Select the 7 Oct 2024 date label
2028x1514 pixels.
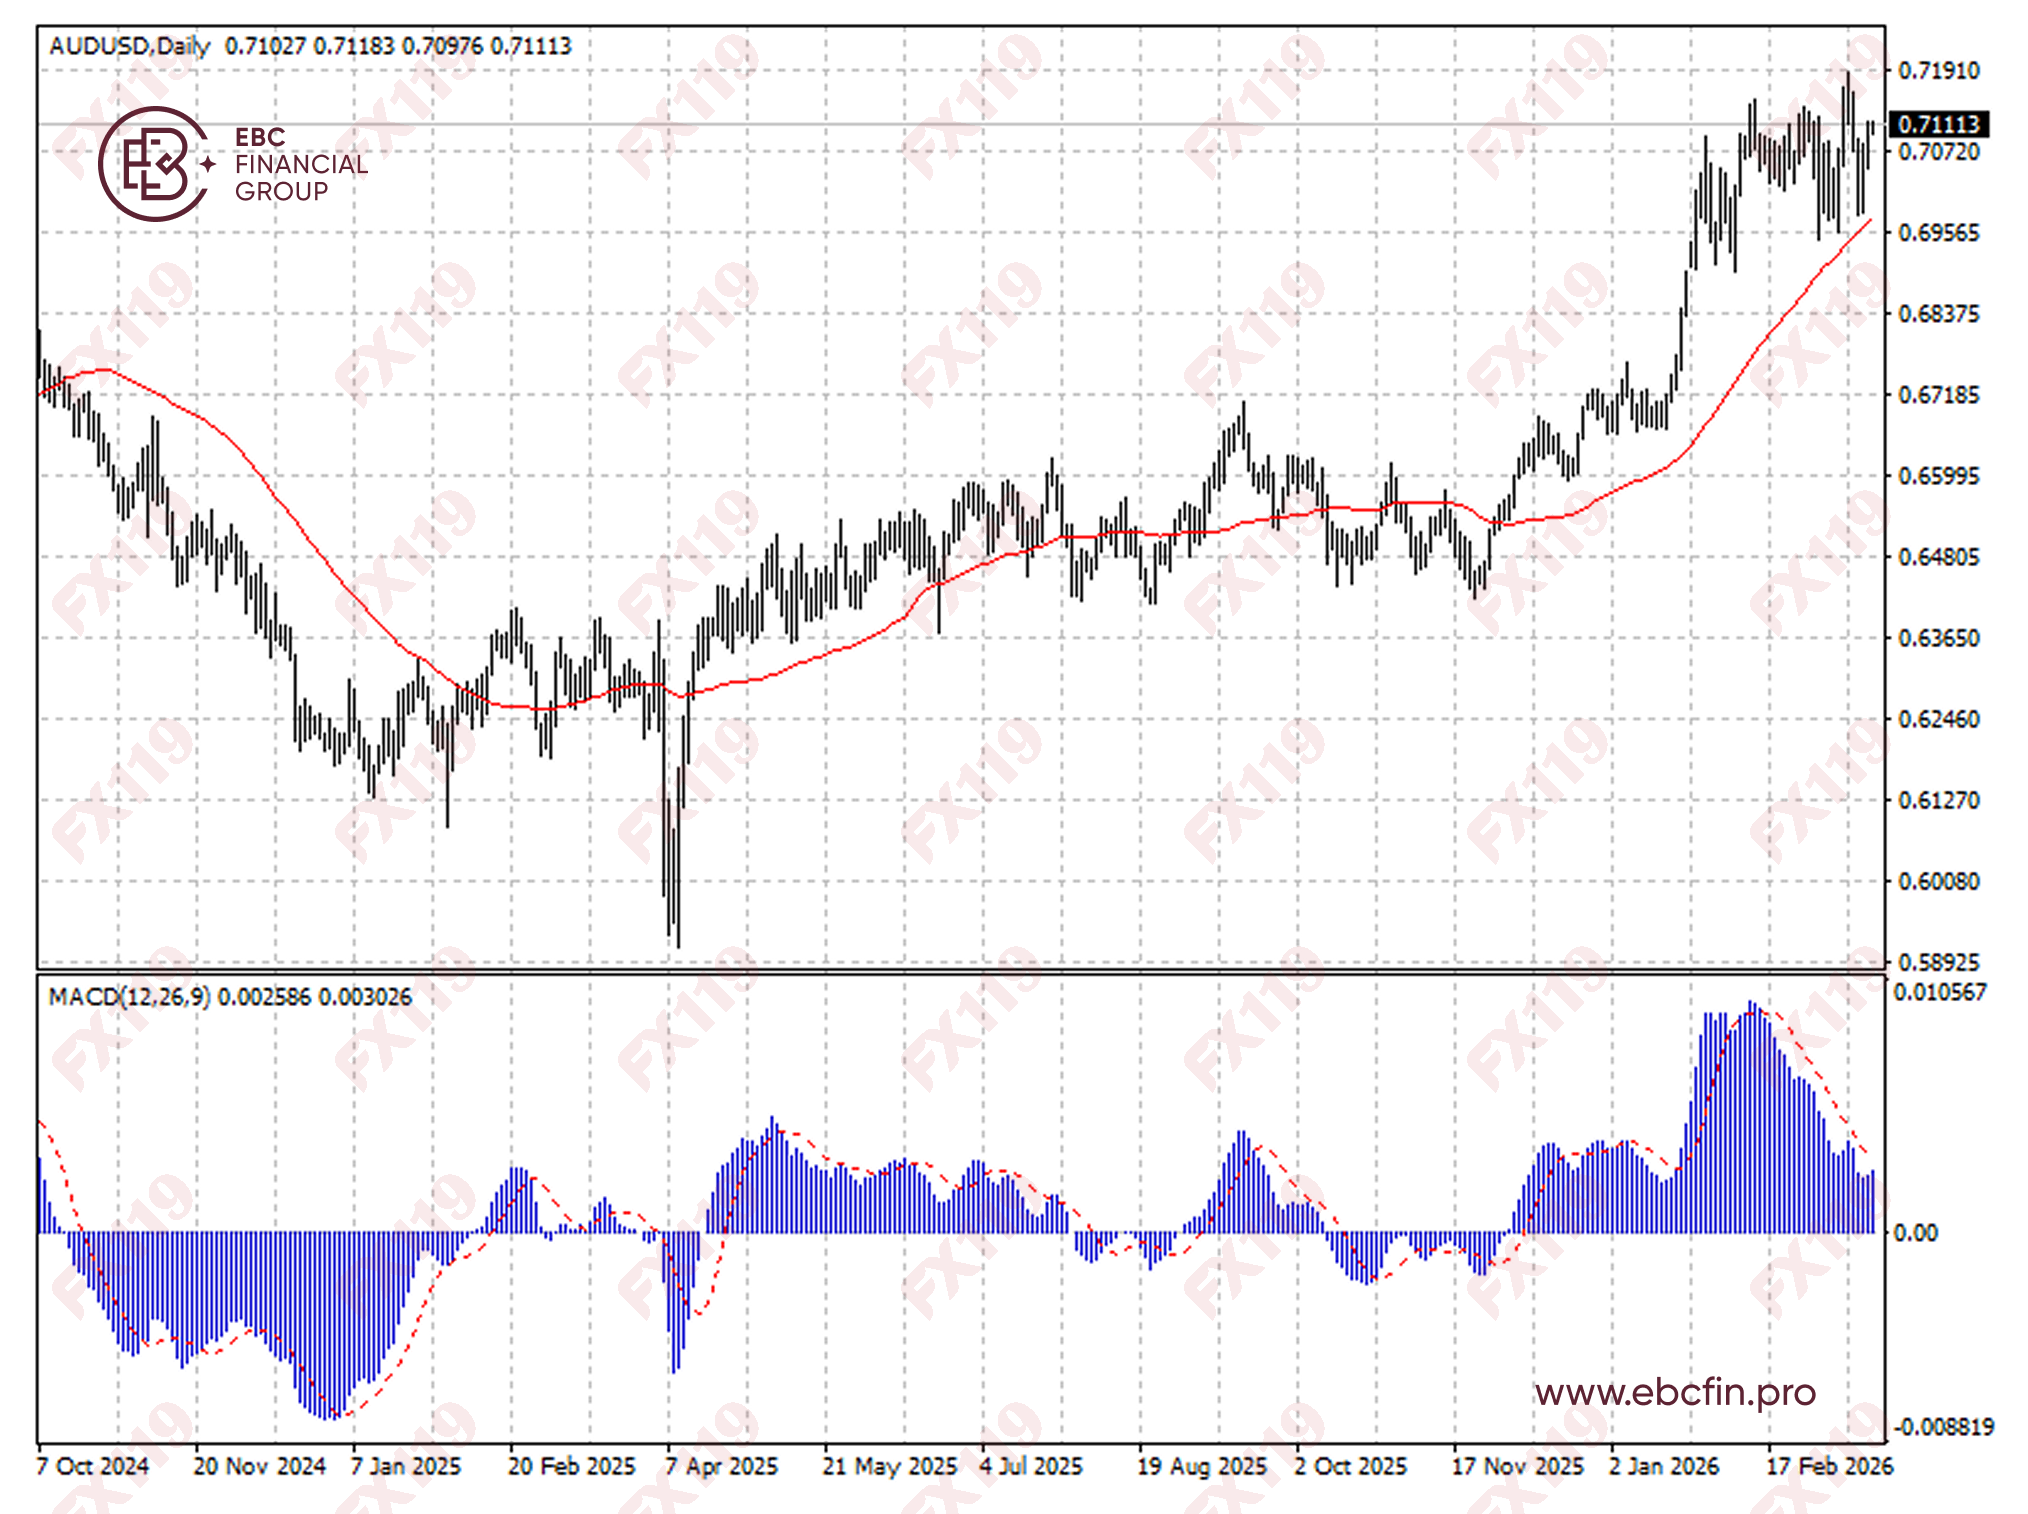[x=92, y=1466]
